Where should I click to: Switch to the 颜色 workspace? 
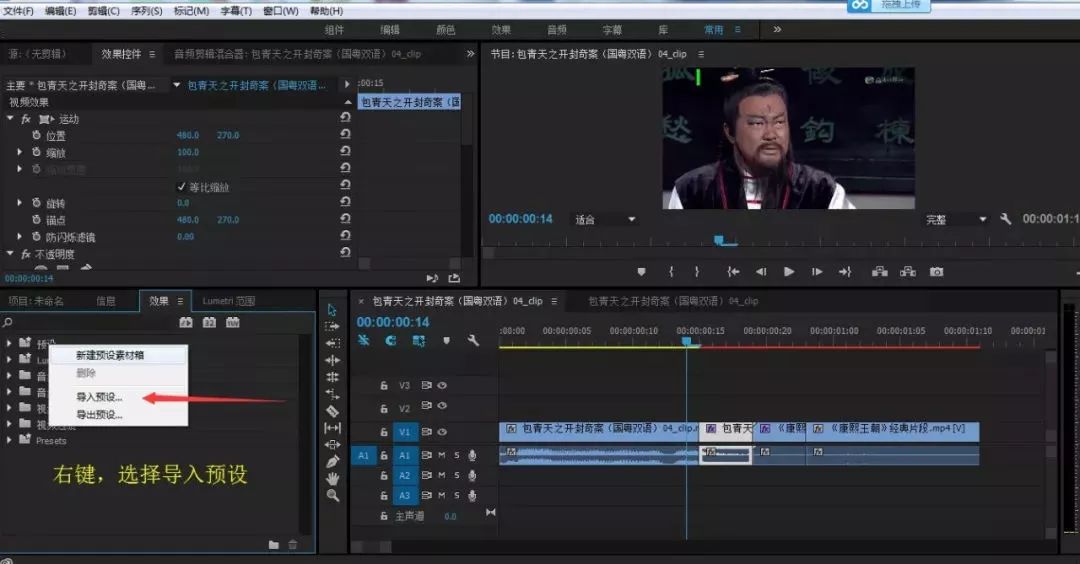[x=446, y=30]
